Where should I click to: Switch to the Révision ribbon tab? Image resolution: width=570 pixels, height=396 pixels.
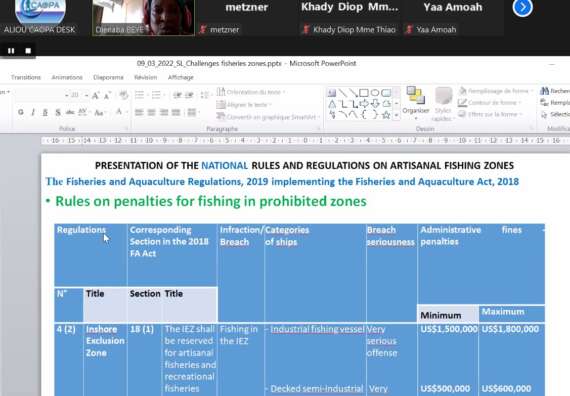pyautogui.click(x=145, y=77)
